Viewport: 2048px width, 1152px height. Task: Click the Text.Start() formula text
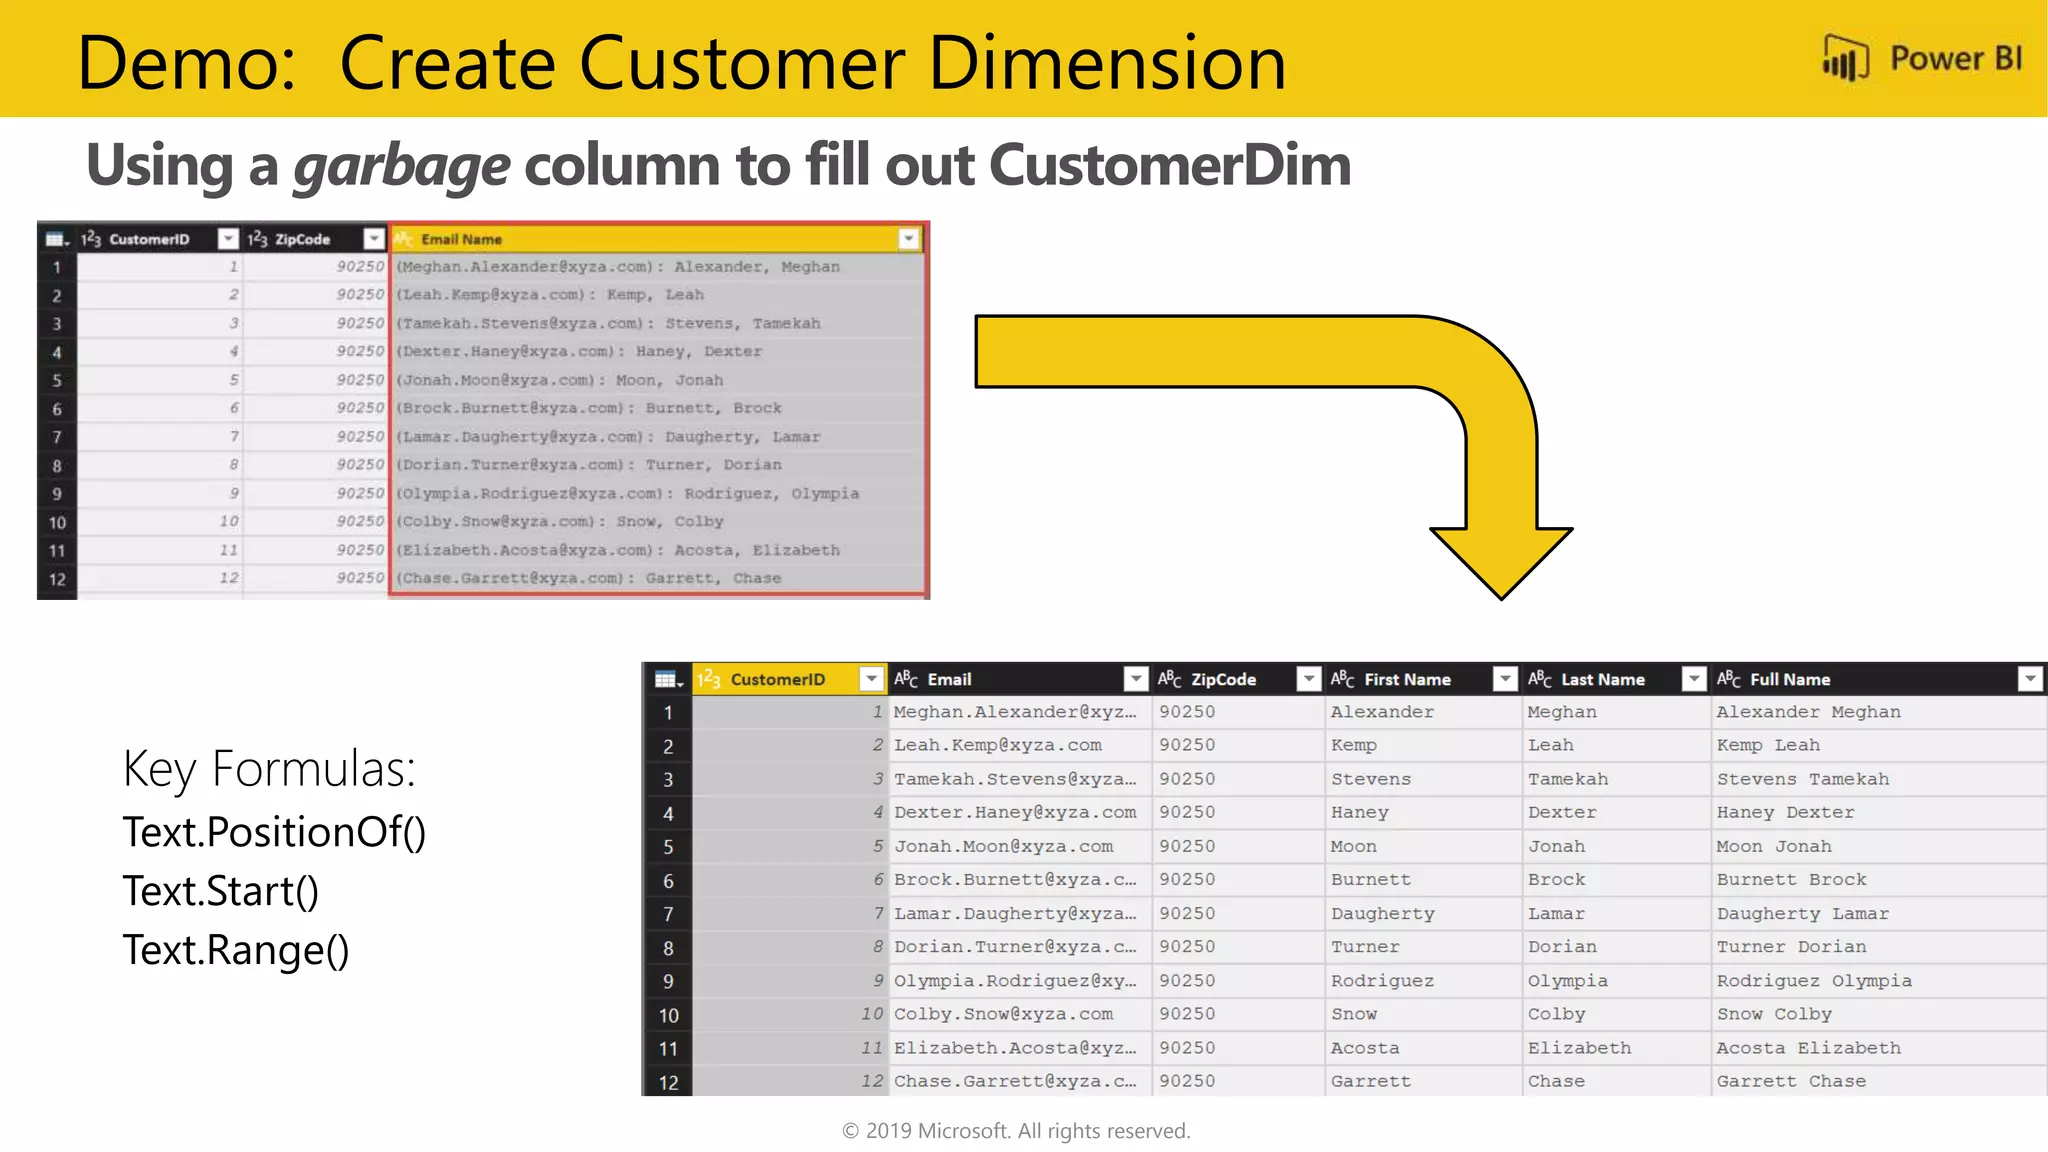point(220,891)
